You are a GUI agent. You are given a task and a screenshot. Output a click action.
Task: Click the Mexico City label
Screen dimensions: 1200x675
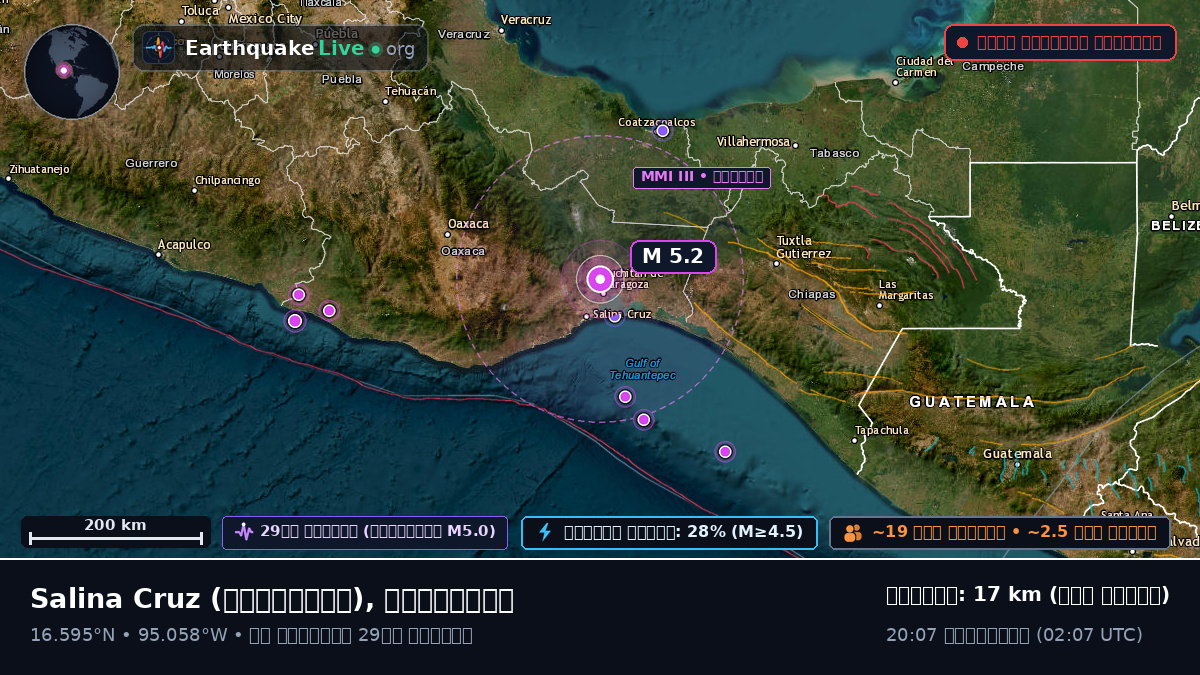(x=265, y=19)
